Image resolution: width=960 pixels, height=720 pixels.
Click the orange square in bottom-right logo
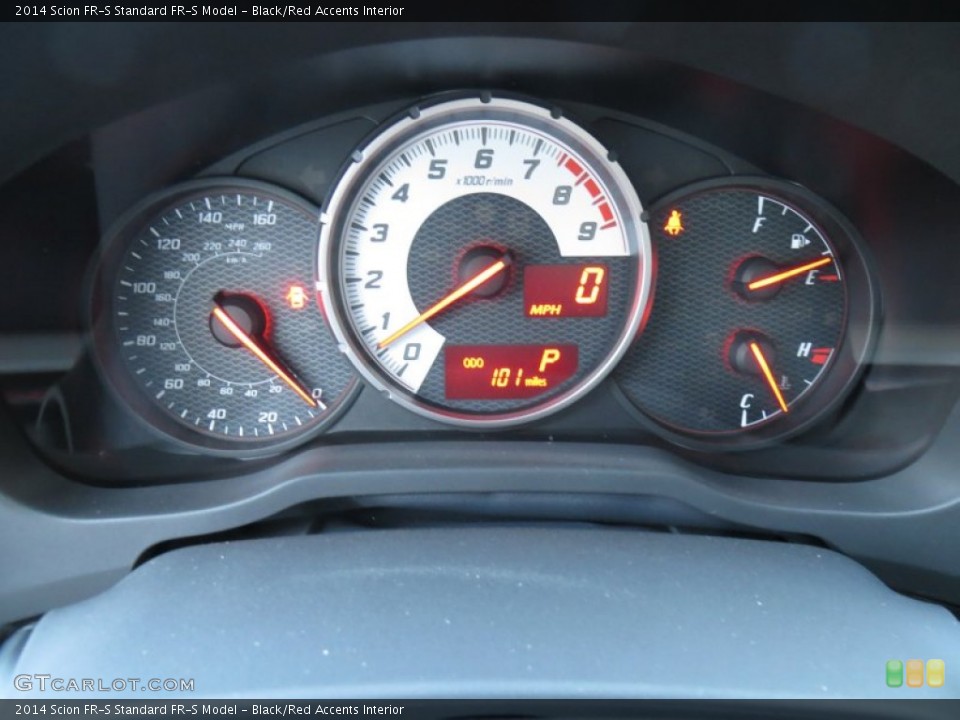(x=915, y=673)
